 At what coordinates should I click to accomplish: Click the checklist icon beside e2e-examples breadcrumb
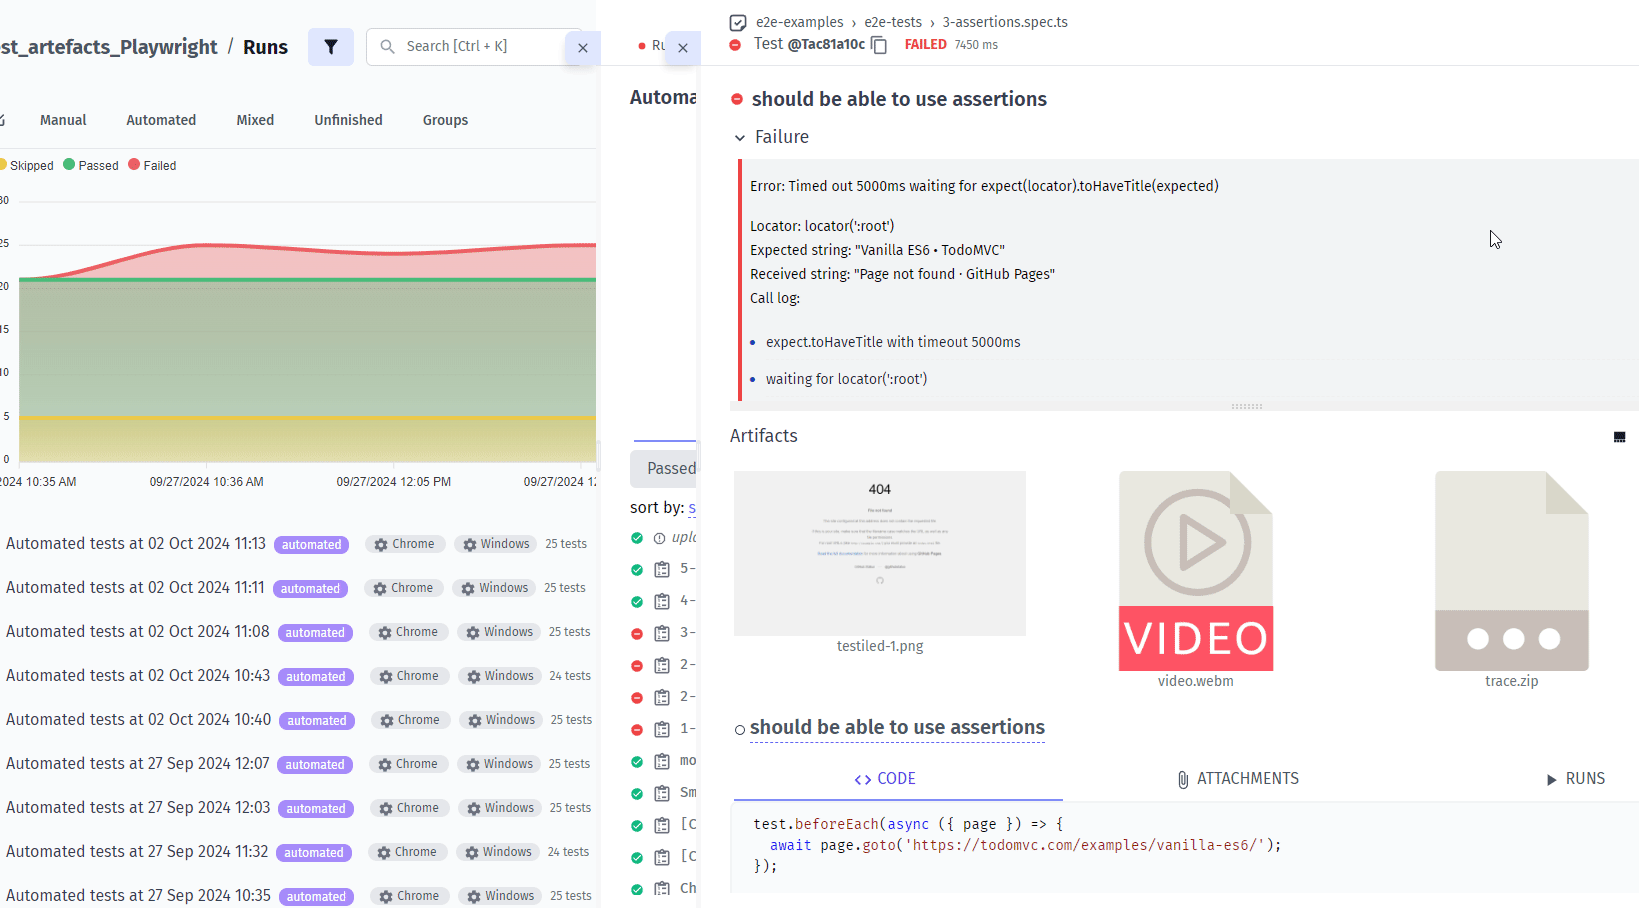coord(738,23)
